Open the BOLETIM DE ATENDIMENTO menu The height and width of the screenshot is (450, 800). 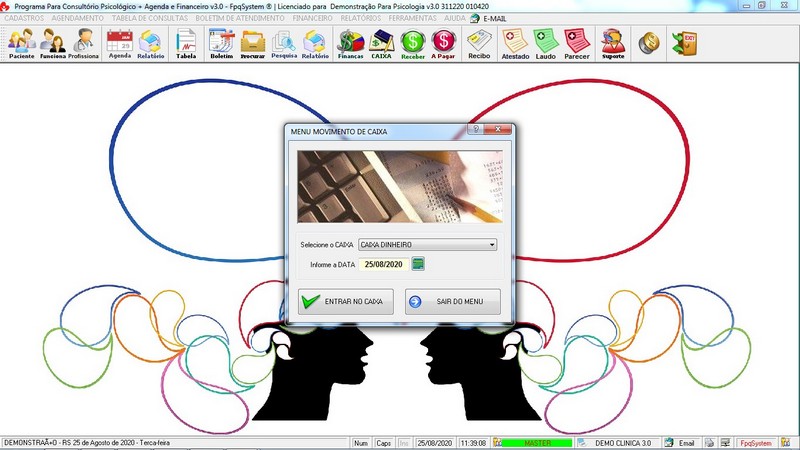point(240,18)
